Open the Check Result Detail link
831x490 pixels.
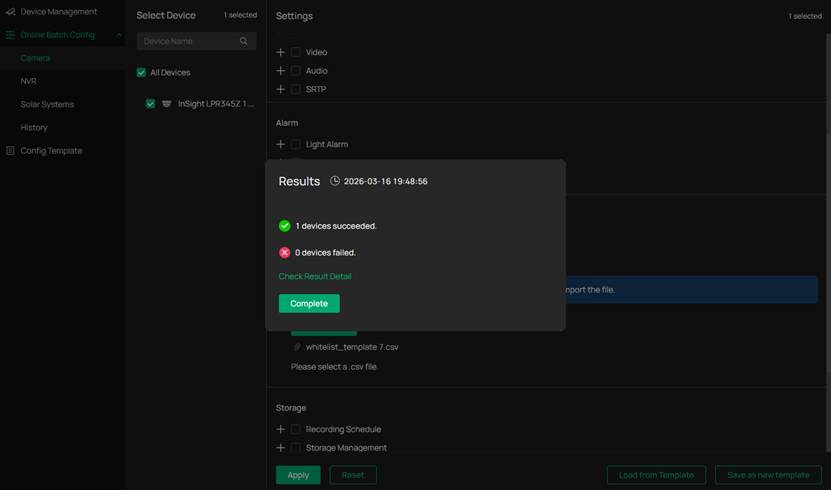point(315,276)
